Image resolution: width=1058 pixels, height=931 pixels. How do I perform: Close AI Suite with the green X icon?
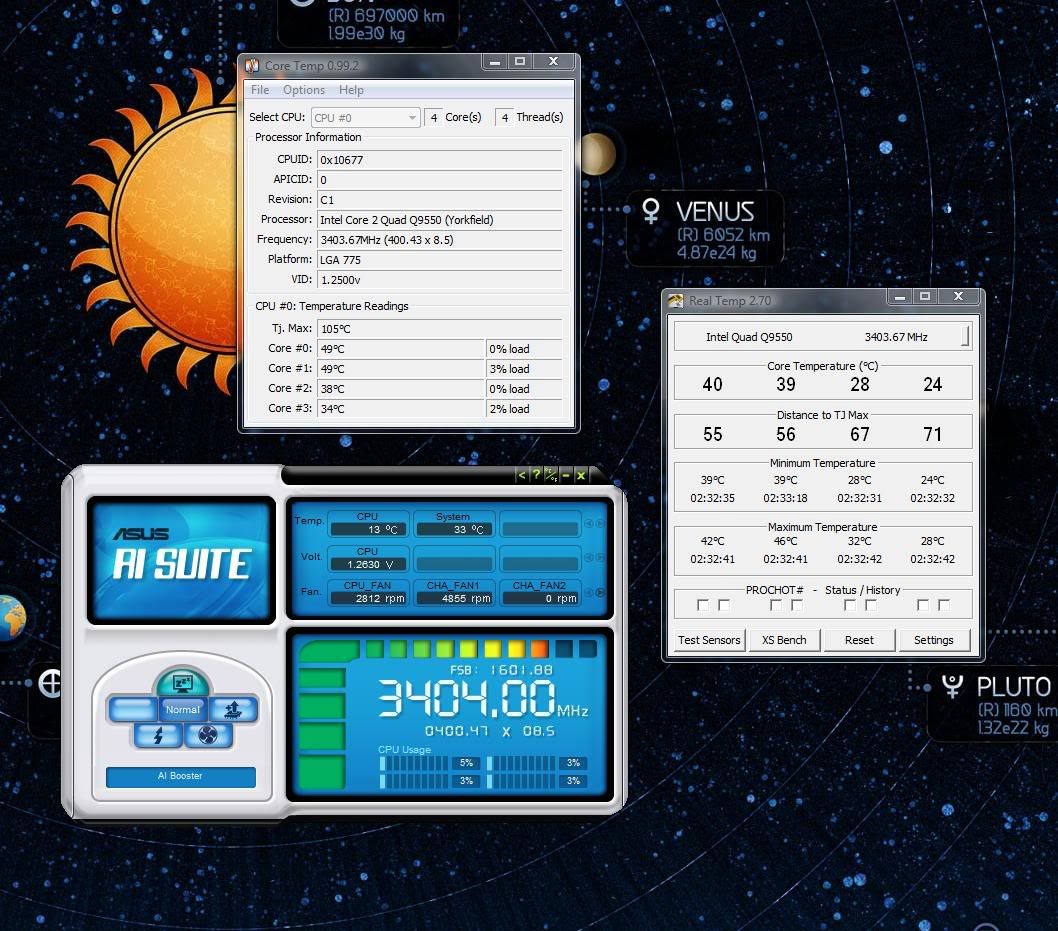[x=581, y=475]
